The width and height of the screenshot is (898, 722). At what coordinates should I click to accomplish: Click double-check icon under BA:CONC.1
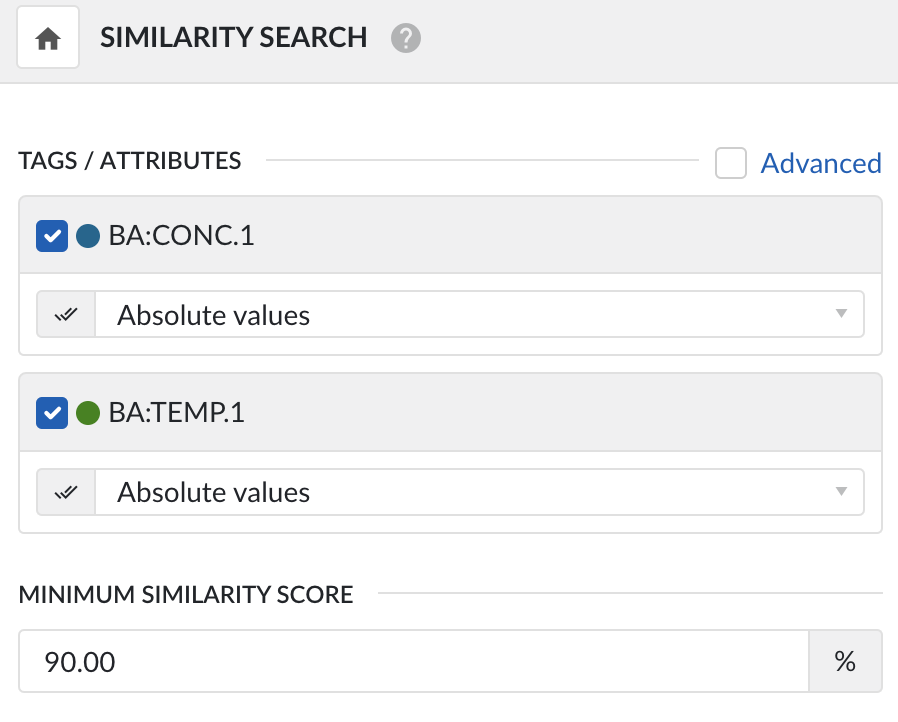click(66, 314)
